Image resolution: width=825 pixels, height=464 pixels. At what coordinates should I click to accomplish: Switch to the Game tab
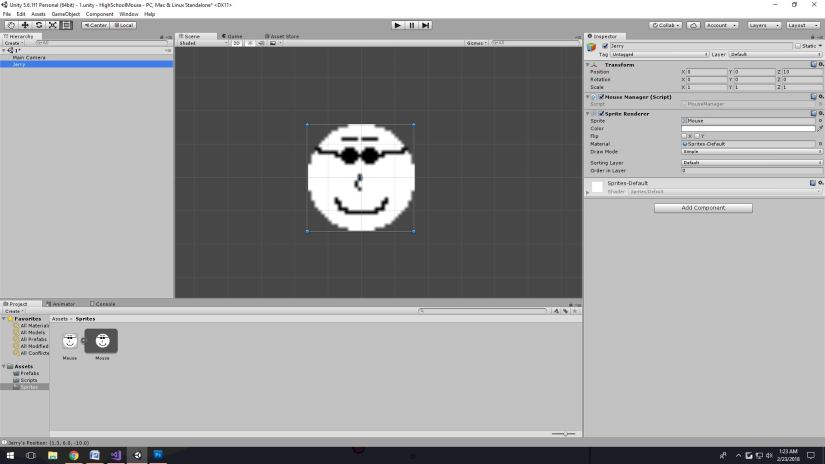click(x=233, y=36)
